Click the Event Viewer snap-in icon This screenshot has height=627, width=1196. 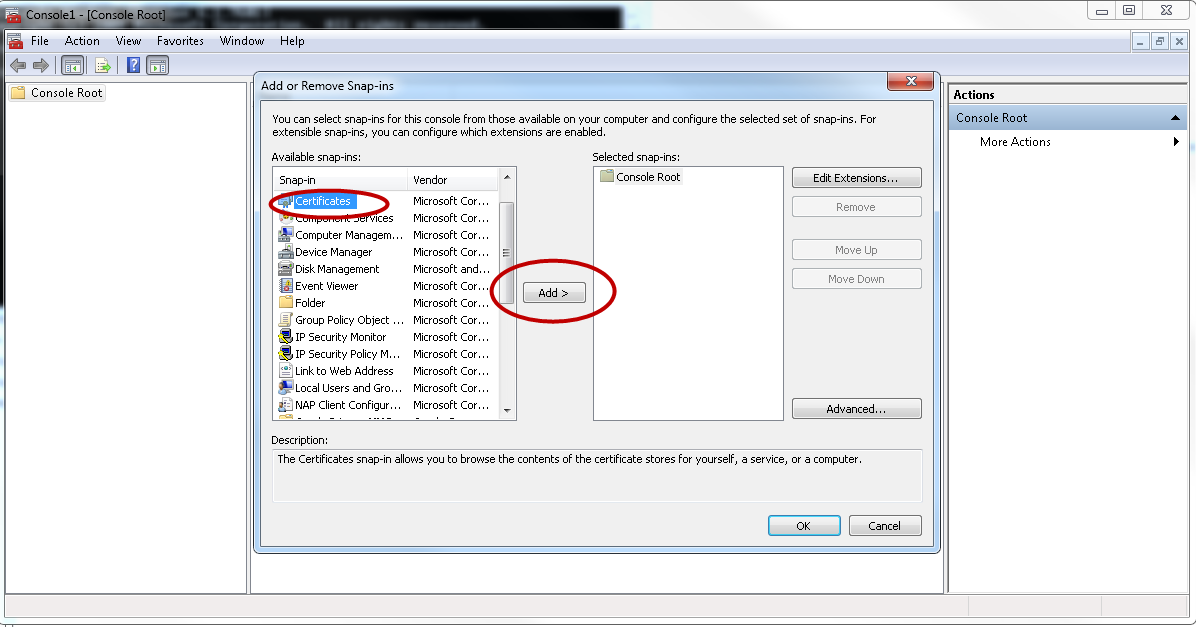(285, 286)
